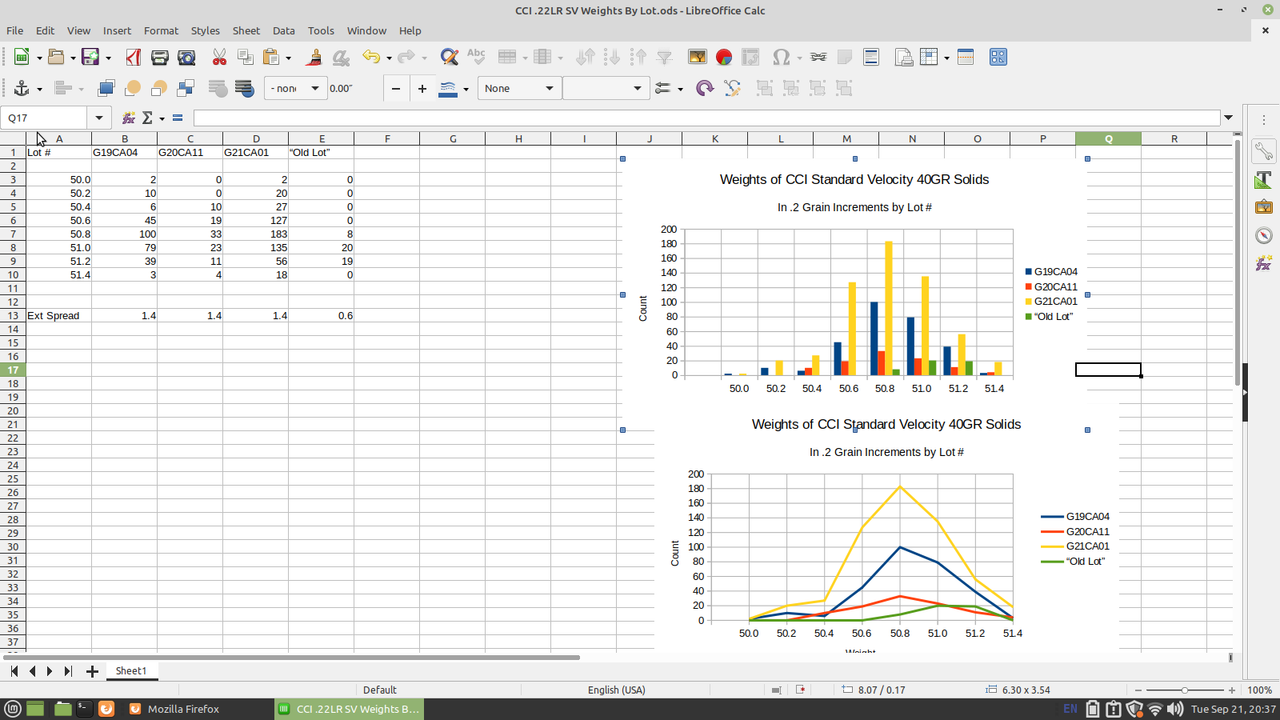Open Mozilla Firefox in taskbar

point(183,709)
